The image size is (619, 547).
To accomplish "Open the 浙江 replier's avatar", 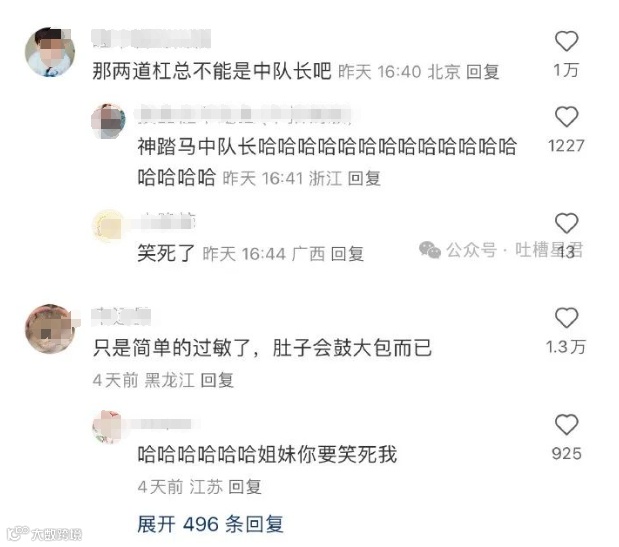I will (109, 121).
